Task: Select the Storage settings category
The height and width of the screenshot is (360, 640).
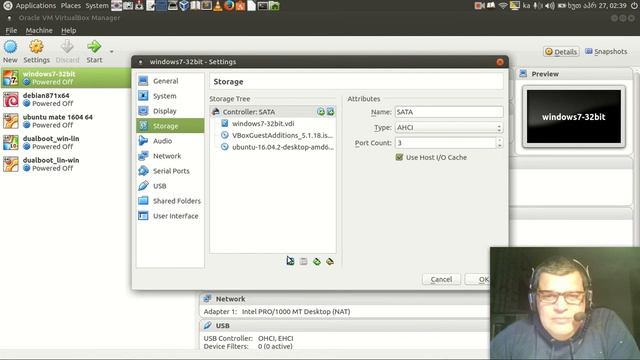Action: [170, 126]
